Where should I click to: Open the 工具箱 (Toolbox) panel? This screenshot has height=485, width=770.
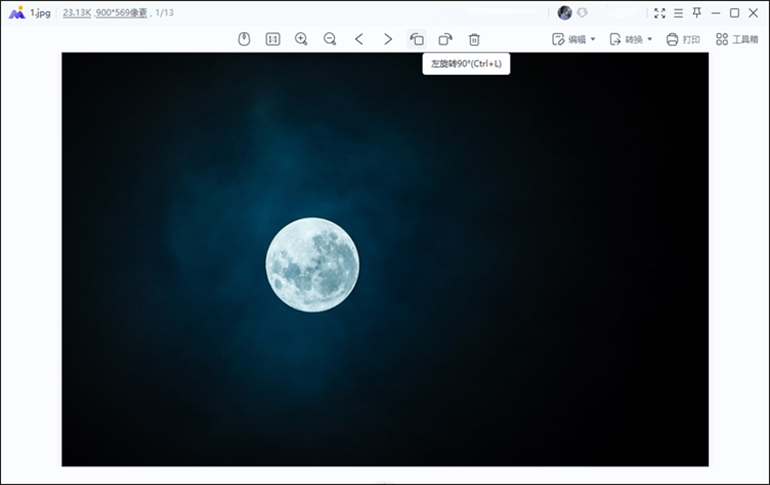tap(737, 39)
